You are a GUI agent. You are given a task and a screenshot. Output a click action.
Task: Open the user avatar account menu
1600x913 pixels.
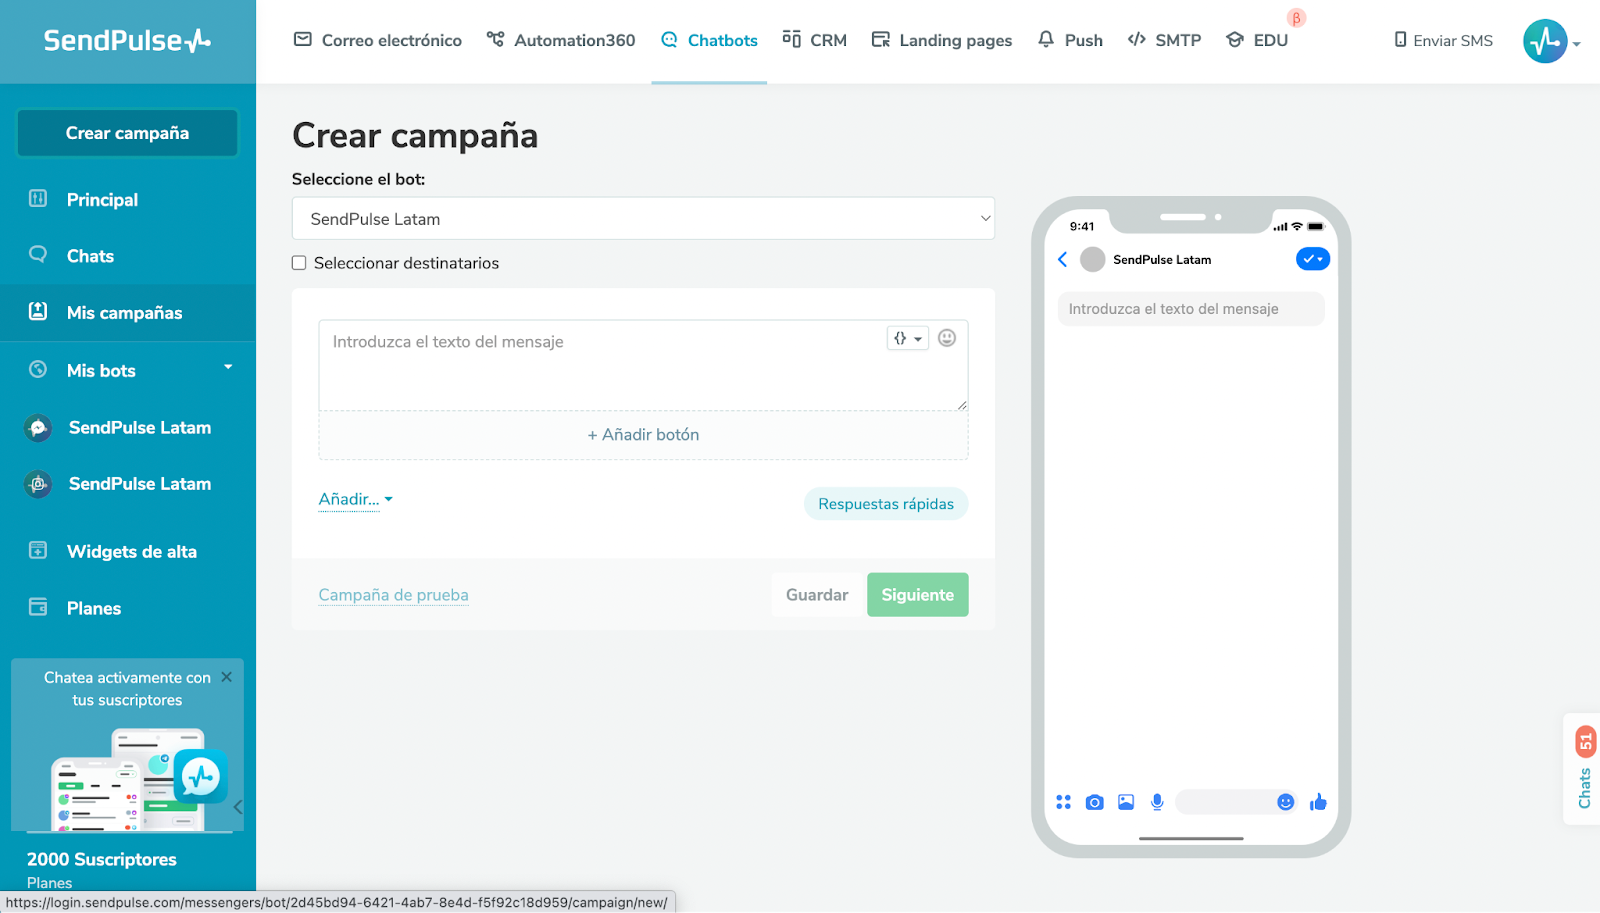point(1546,41)
